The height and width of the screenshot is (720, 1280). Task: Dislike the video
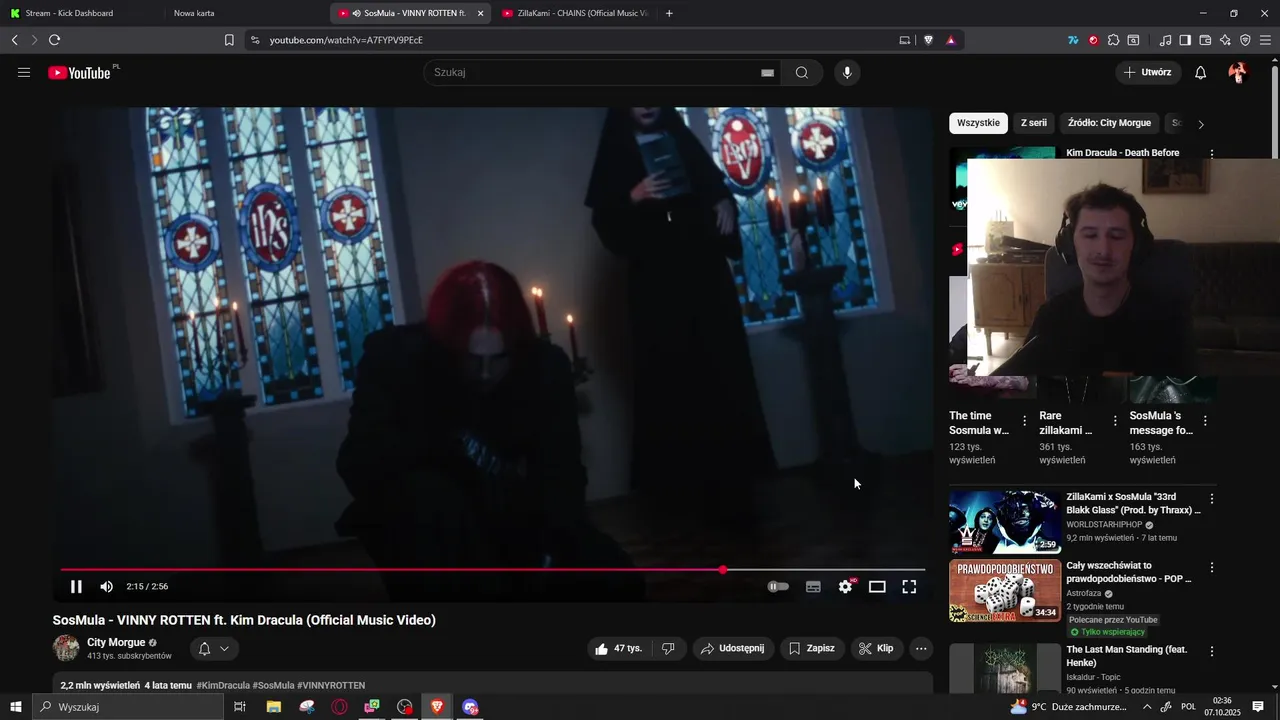point(668,649)
